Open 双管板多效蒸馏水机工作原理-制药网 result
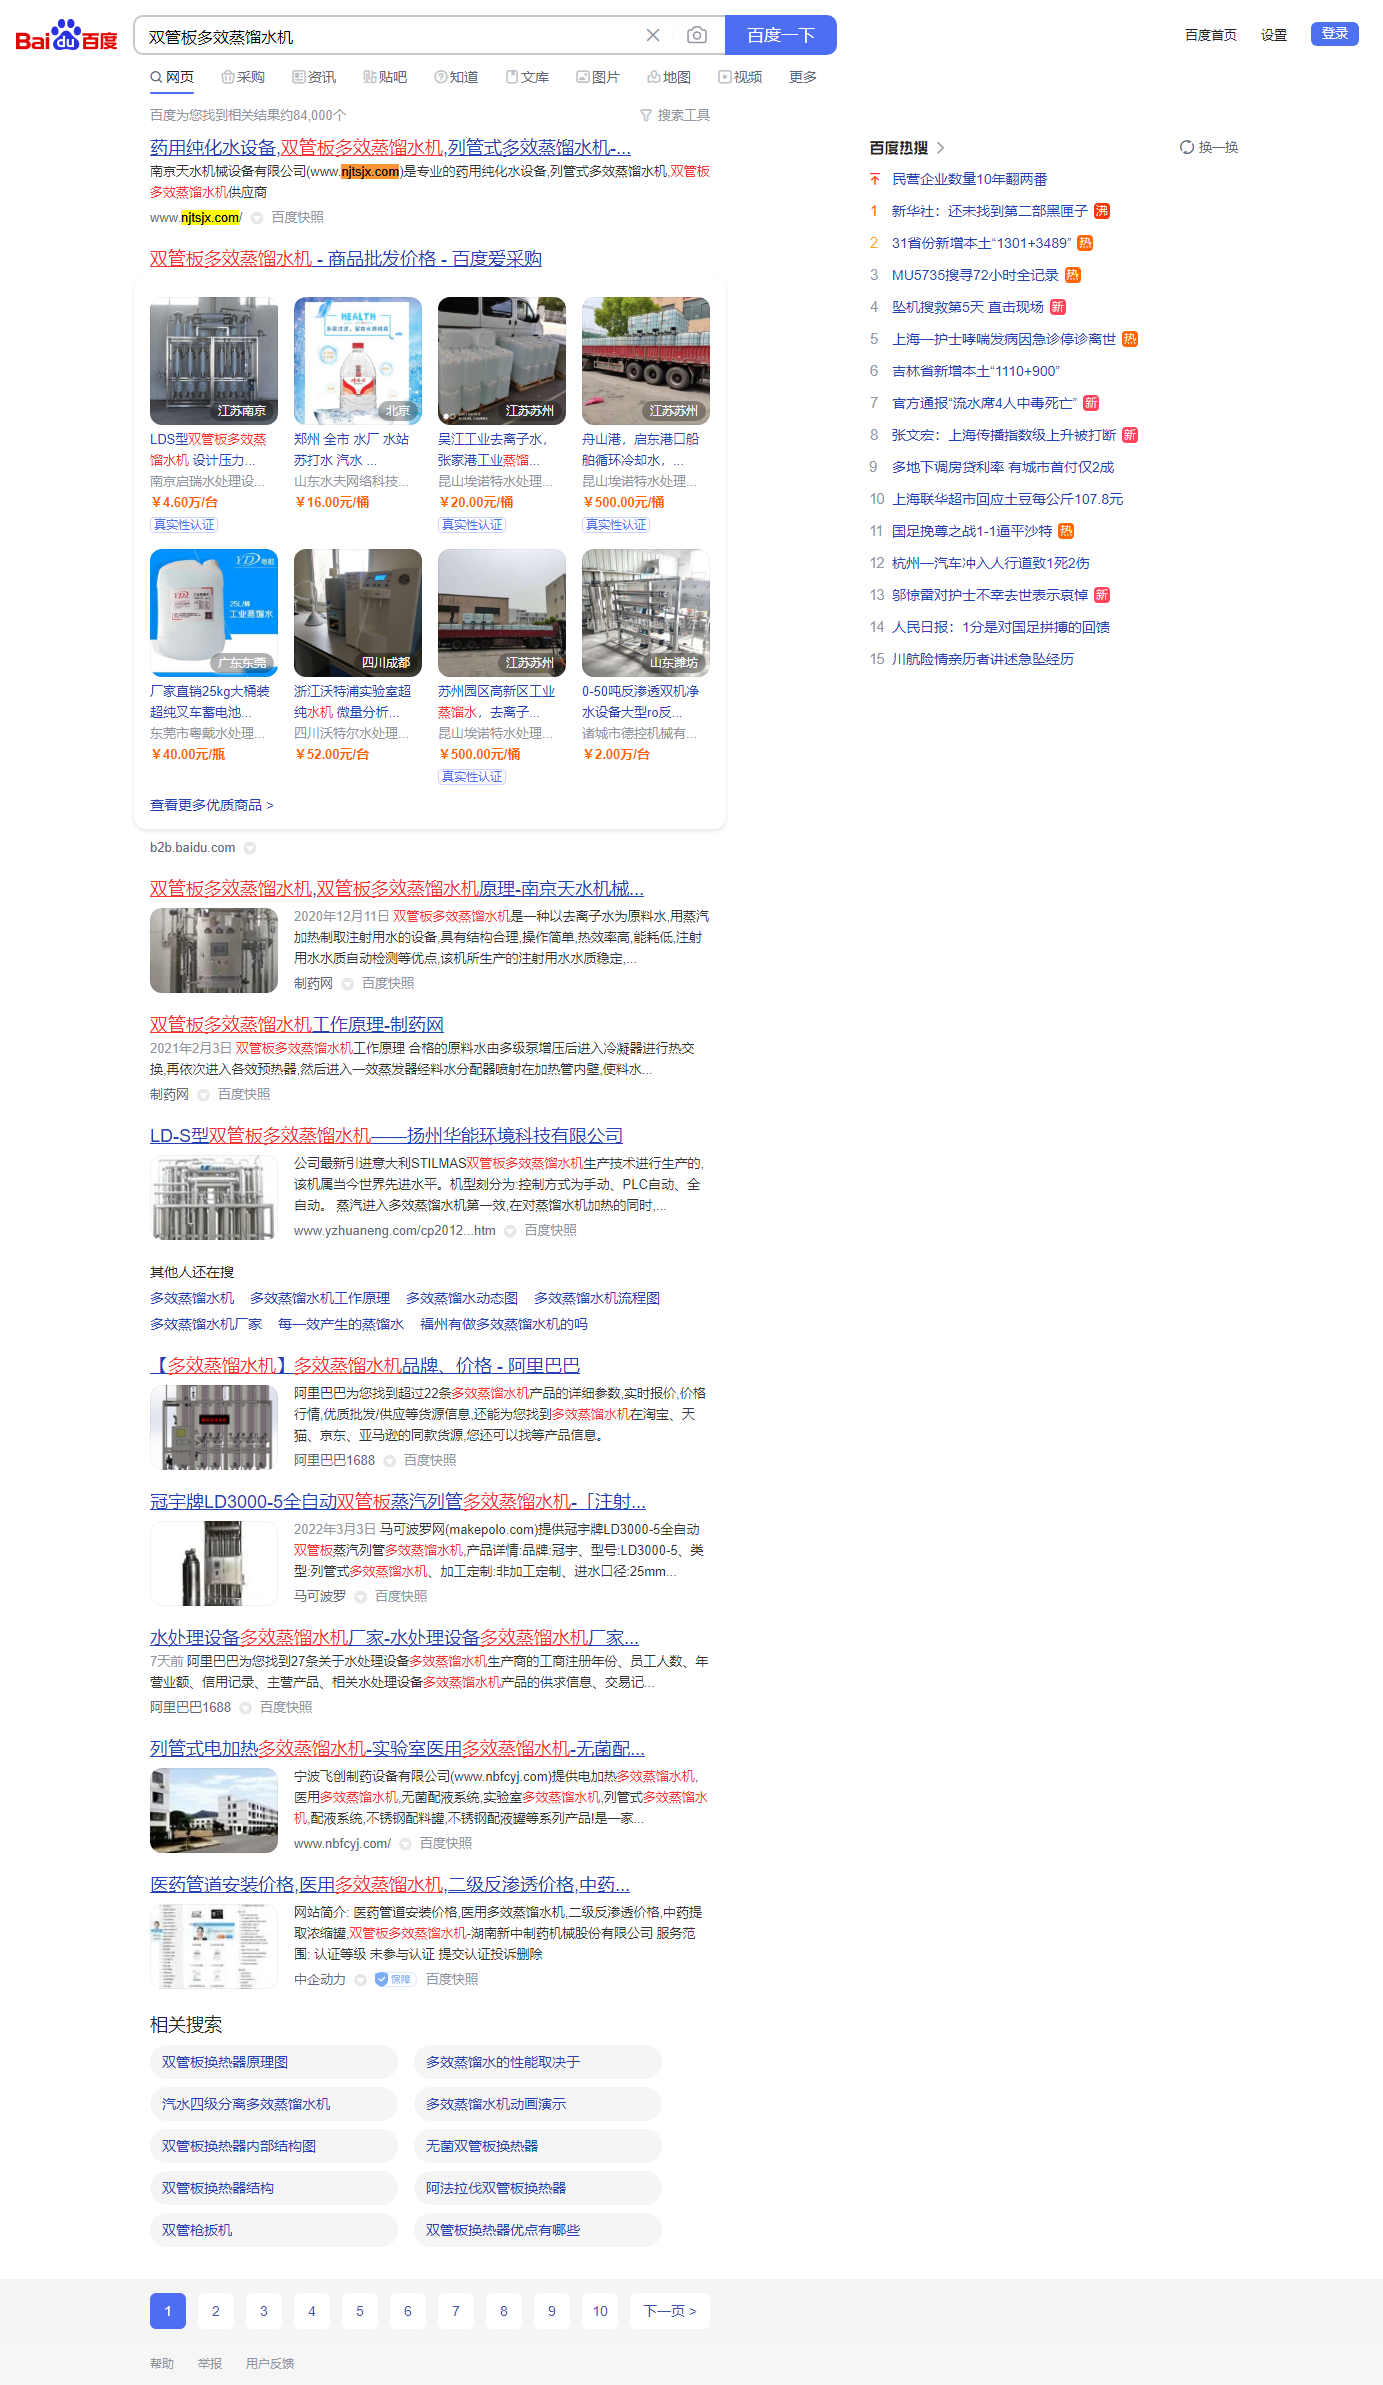1383x2385 pixels. [297, 1024]
